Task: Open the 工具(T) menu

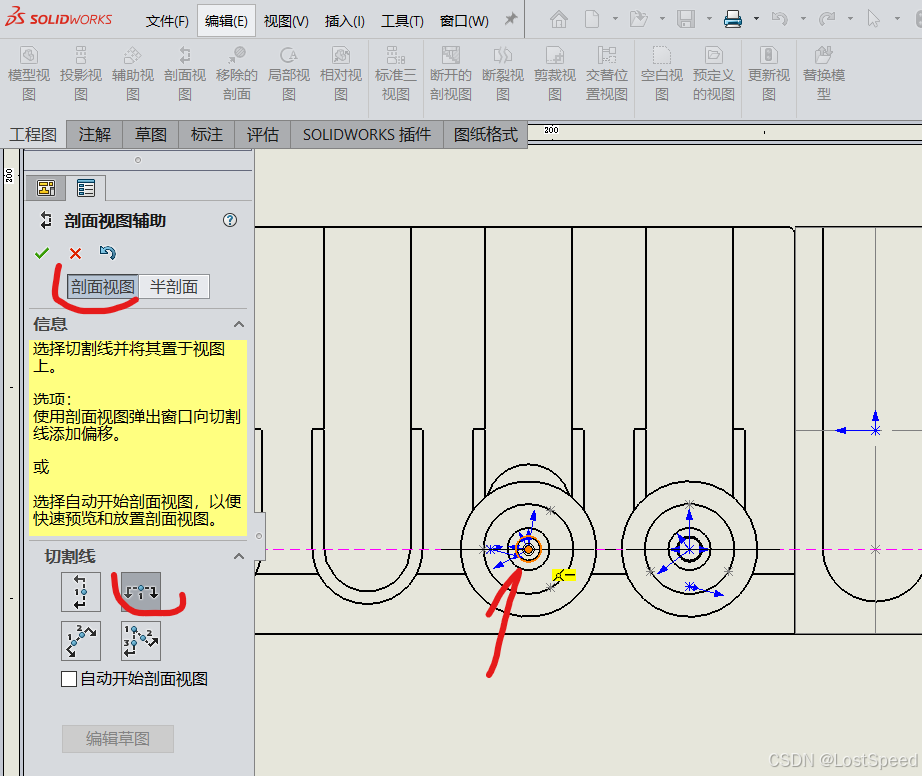Action: (402, 21)
